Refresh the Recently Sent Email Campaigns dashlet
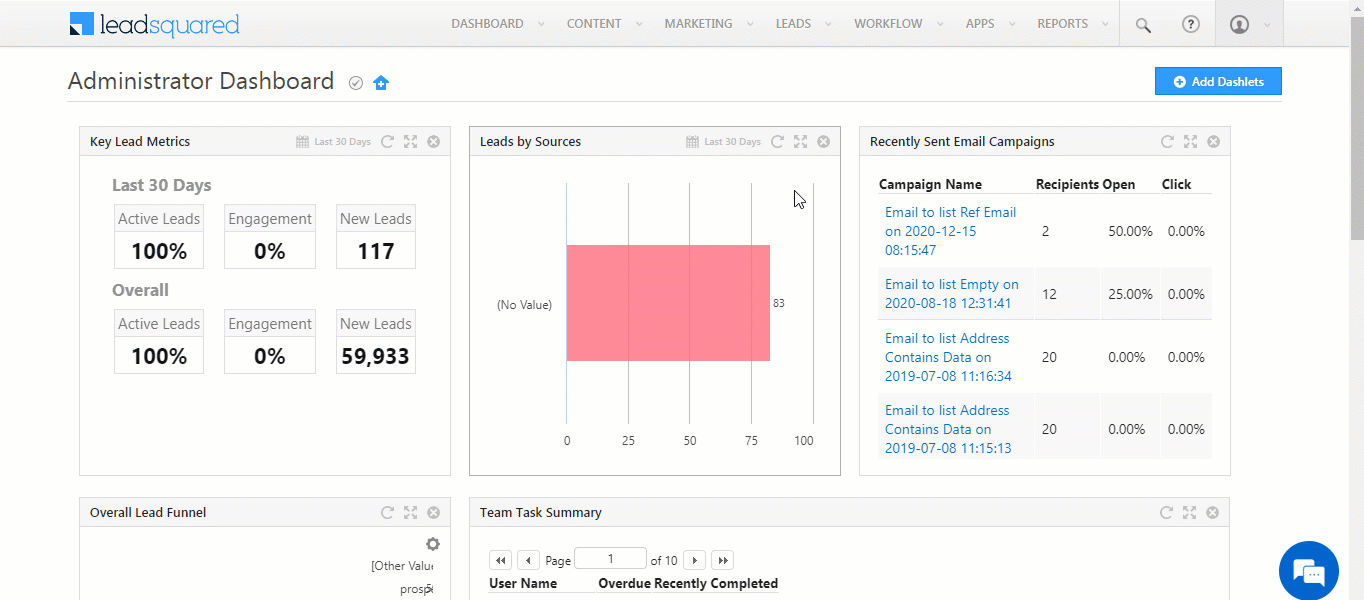 1166,141
